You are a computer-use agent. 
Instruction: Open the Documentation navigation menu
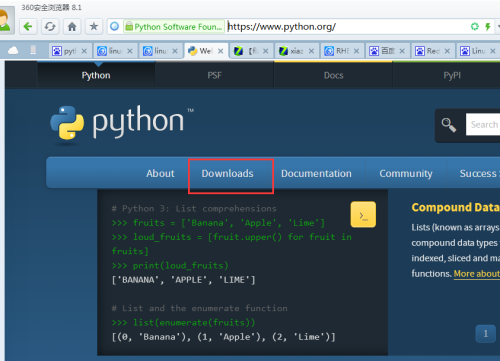click(316, 173)
